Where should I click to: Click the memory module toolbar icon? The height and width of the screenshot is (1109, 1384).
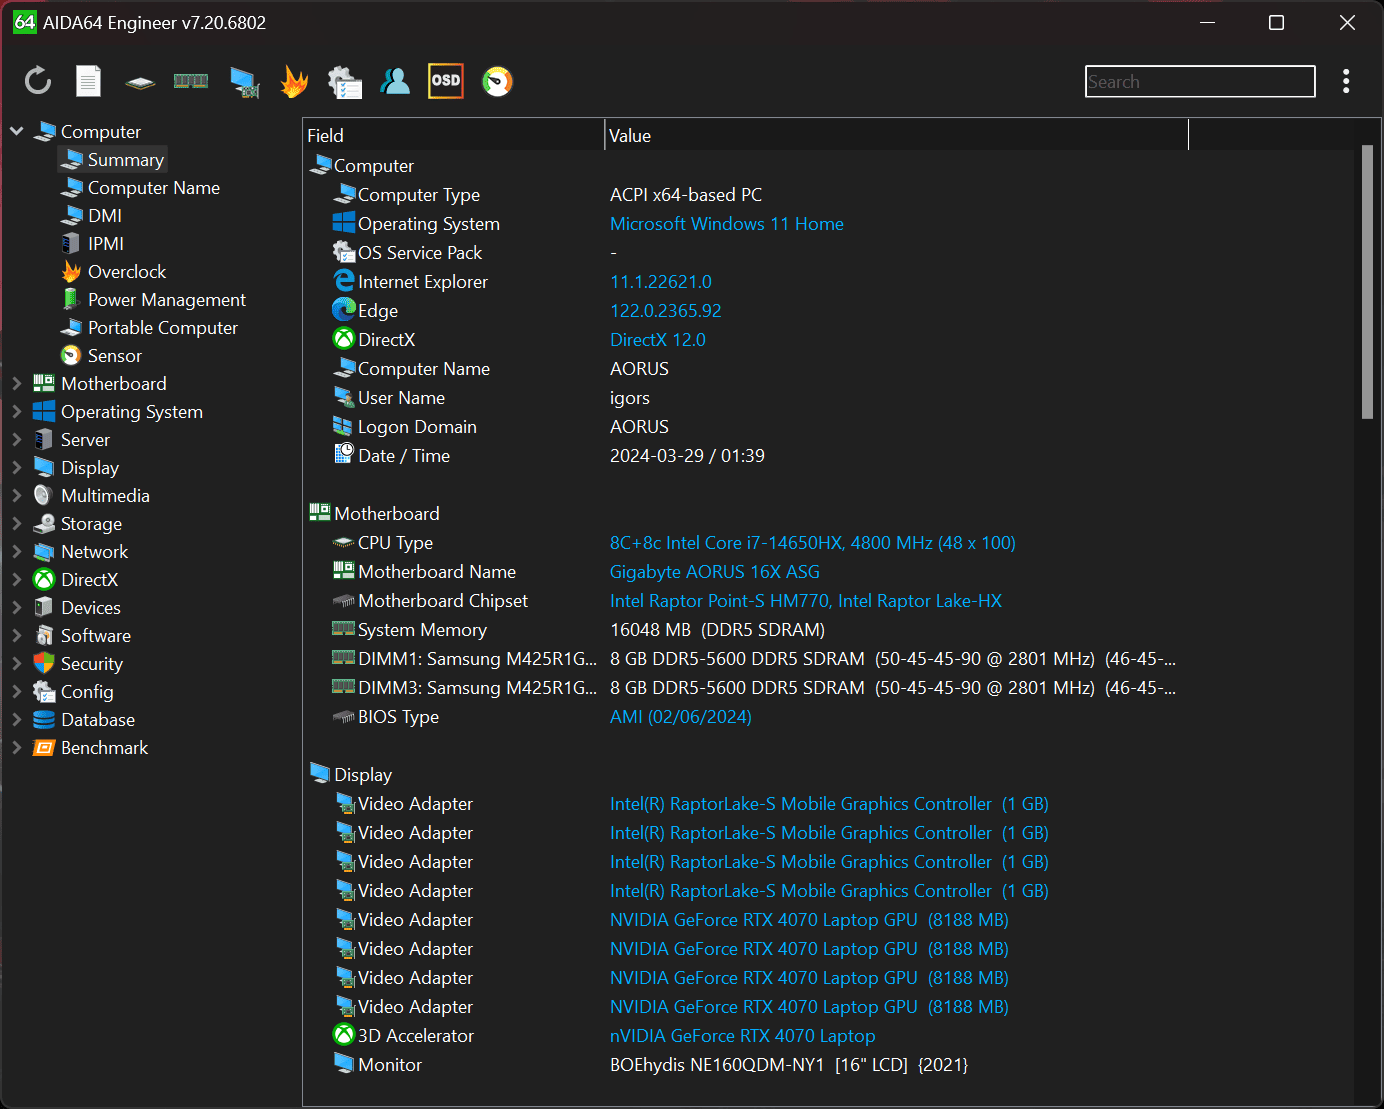click(191, 81)
